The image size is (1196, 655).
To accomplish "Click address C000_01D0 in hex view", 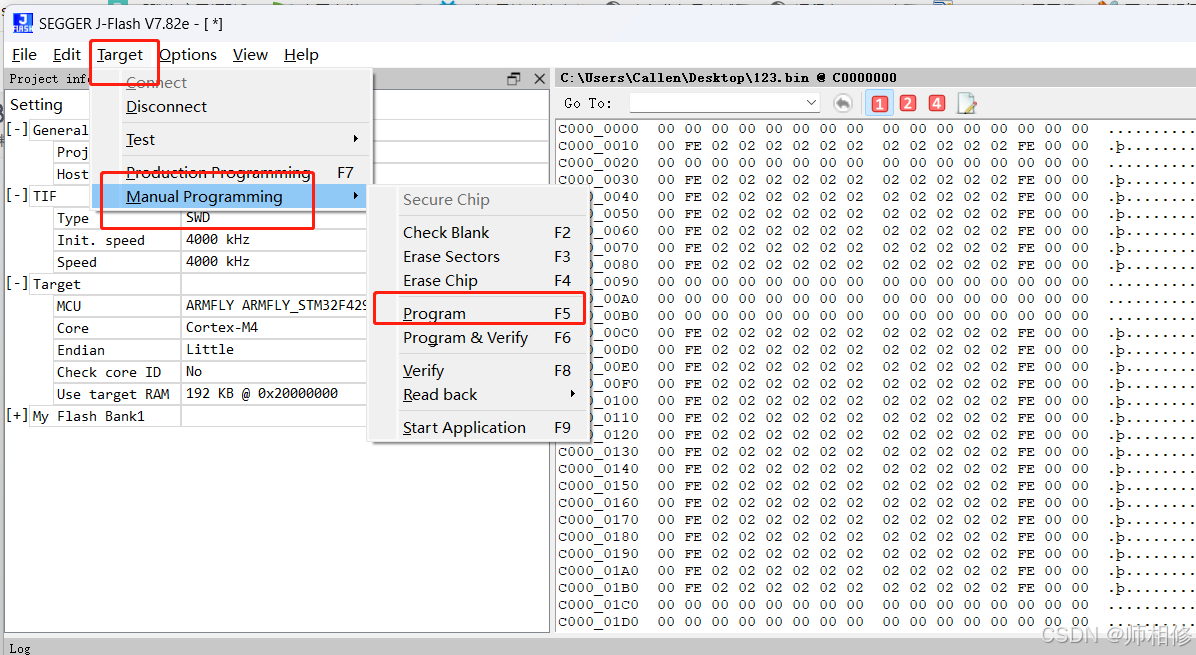I will 599,622.
